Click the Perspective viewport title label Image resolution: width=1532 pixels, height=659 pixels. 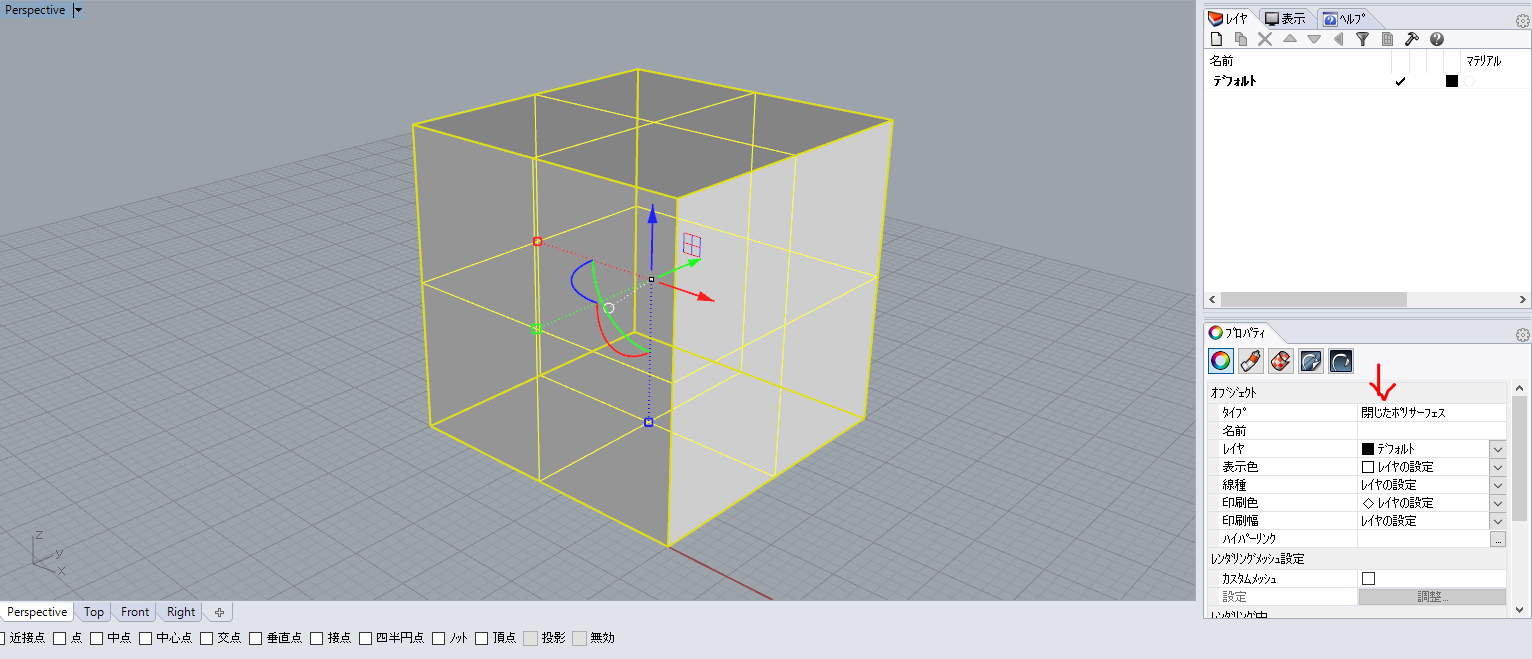point(36,10)
